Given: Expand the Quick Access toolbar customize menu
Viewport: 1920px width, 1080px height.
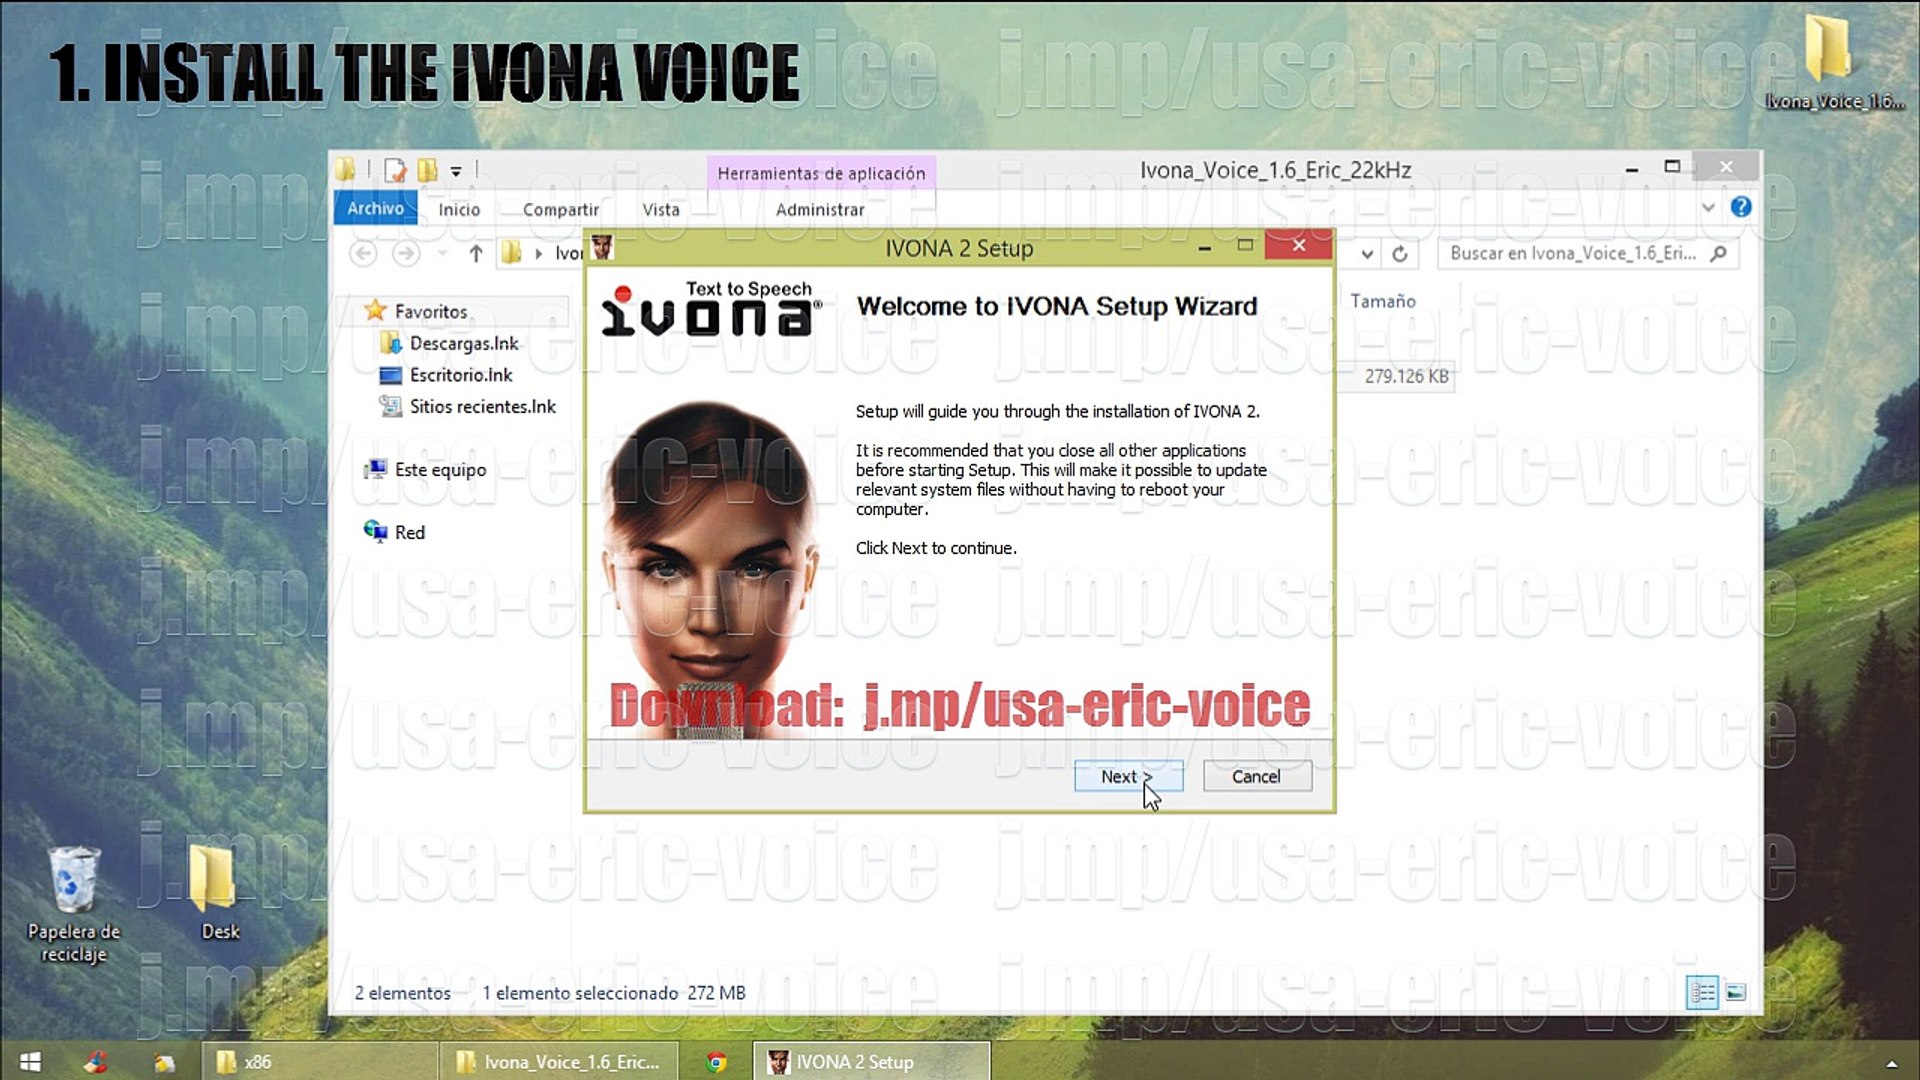Looking at the screenshot, I should tap(457, 169).
